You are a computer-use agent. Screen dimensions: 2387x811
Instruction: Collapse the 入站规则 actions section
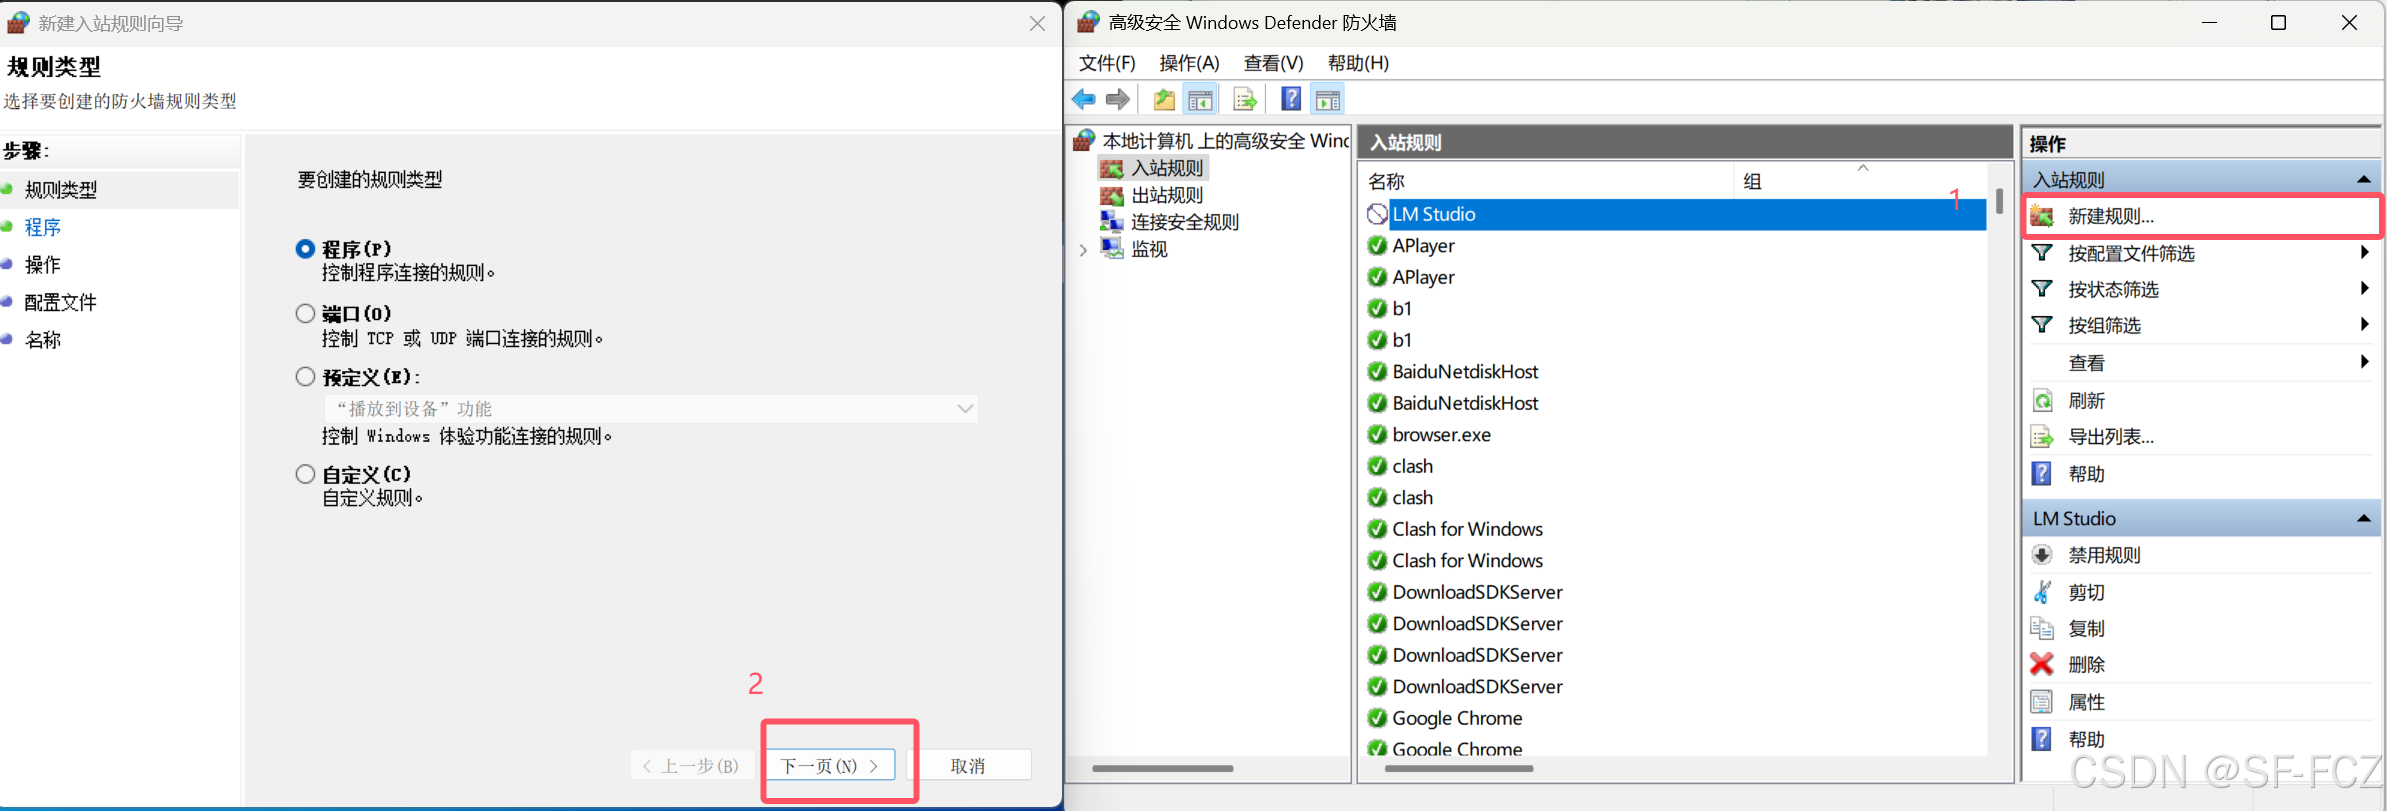click(x=2364, y=180)
